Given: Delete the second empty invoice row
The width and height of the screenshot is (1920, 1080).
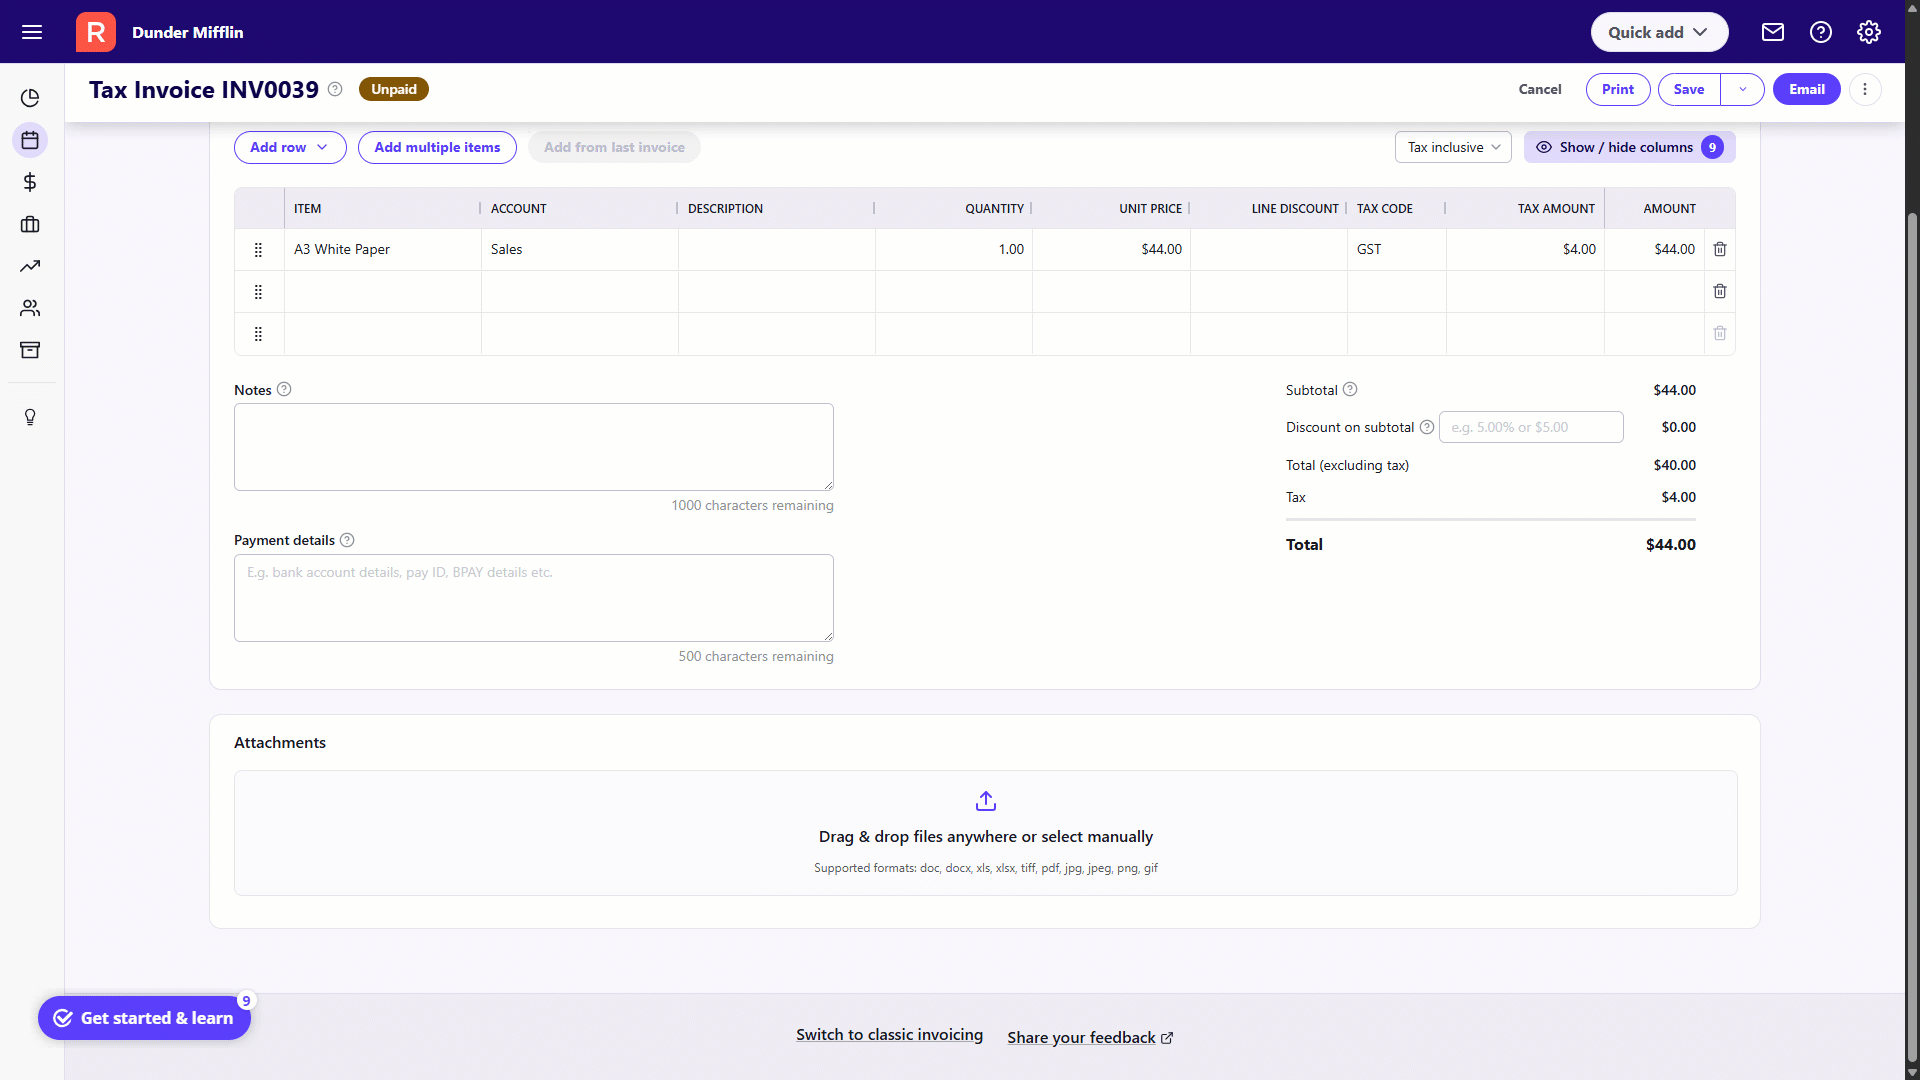Looking at the screenshot, I should pos(1720,291).
